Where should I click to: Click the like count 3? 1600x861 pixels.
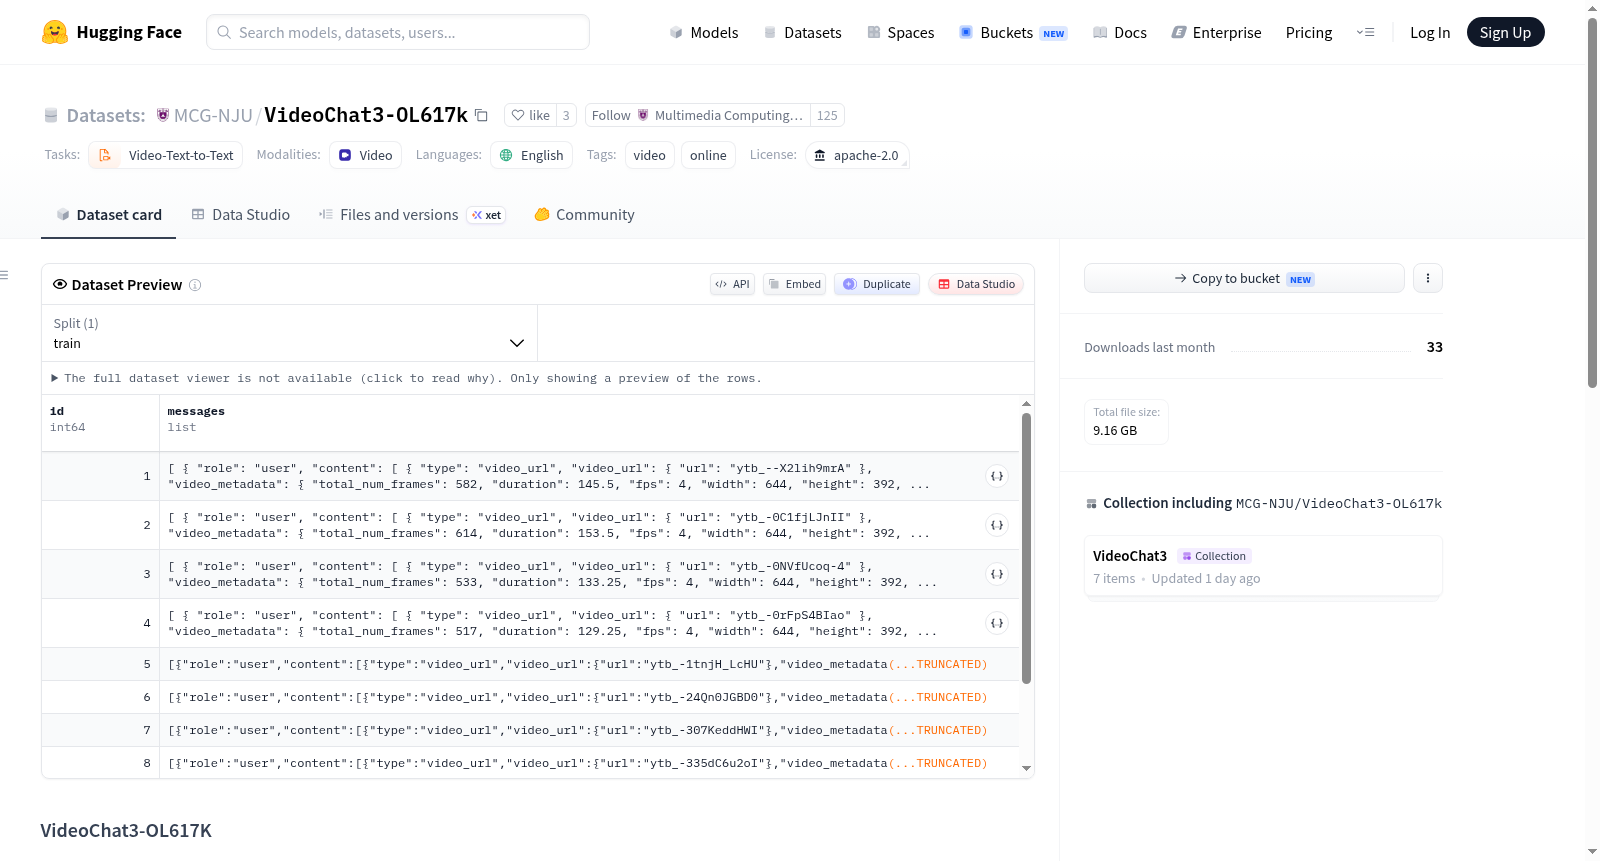pyautogui.click(x=566, y=115)
